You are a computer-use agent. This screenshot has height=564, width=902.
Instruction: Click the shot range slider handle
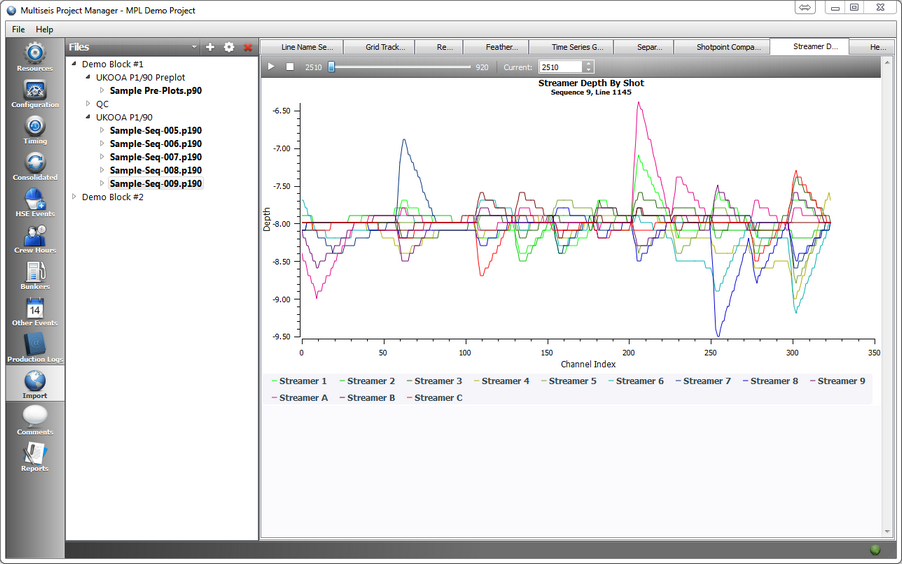pyautogui.click(x=331, y=67)
